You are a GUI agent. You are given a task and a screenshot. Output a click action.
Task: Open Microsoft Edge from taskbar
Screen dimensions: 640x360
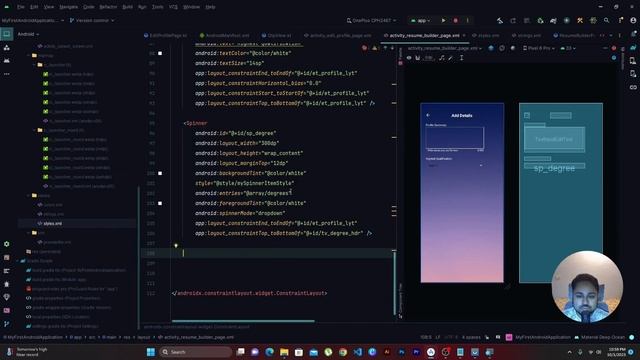coord(269,352)
